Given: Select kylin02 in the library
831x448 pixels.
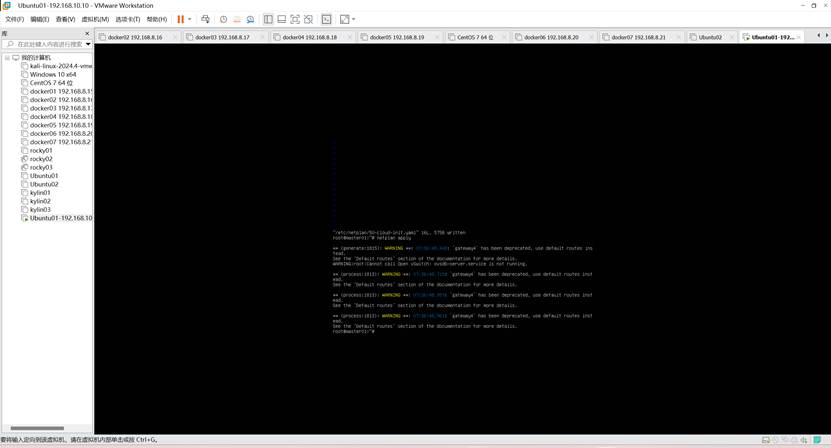Looking at the screenshot, I should pos(36,201).
